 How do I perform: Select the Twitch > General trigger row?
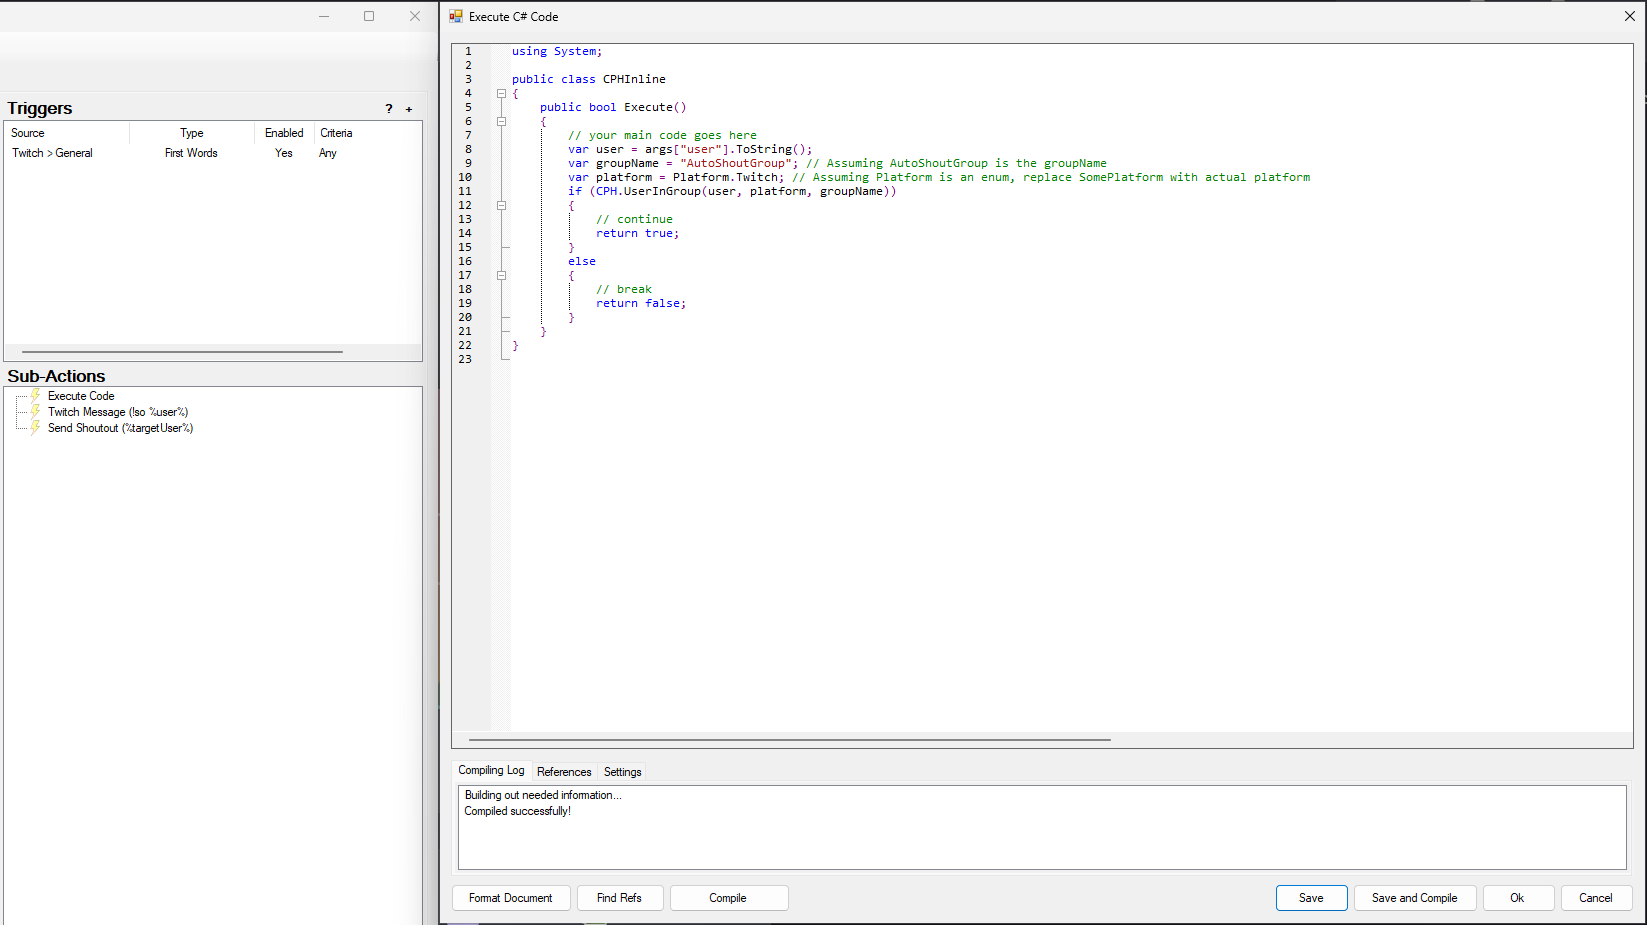coord(213,153)
